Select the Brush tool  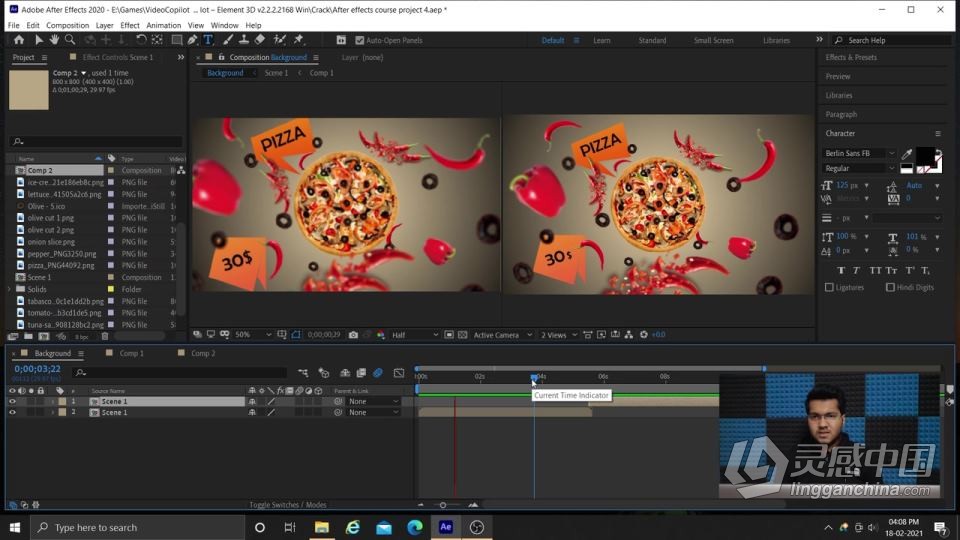tap(228, 40)
